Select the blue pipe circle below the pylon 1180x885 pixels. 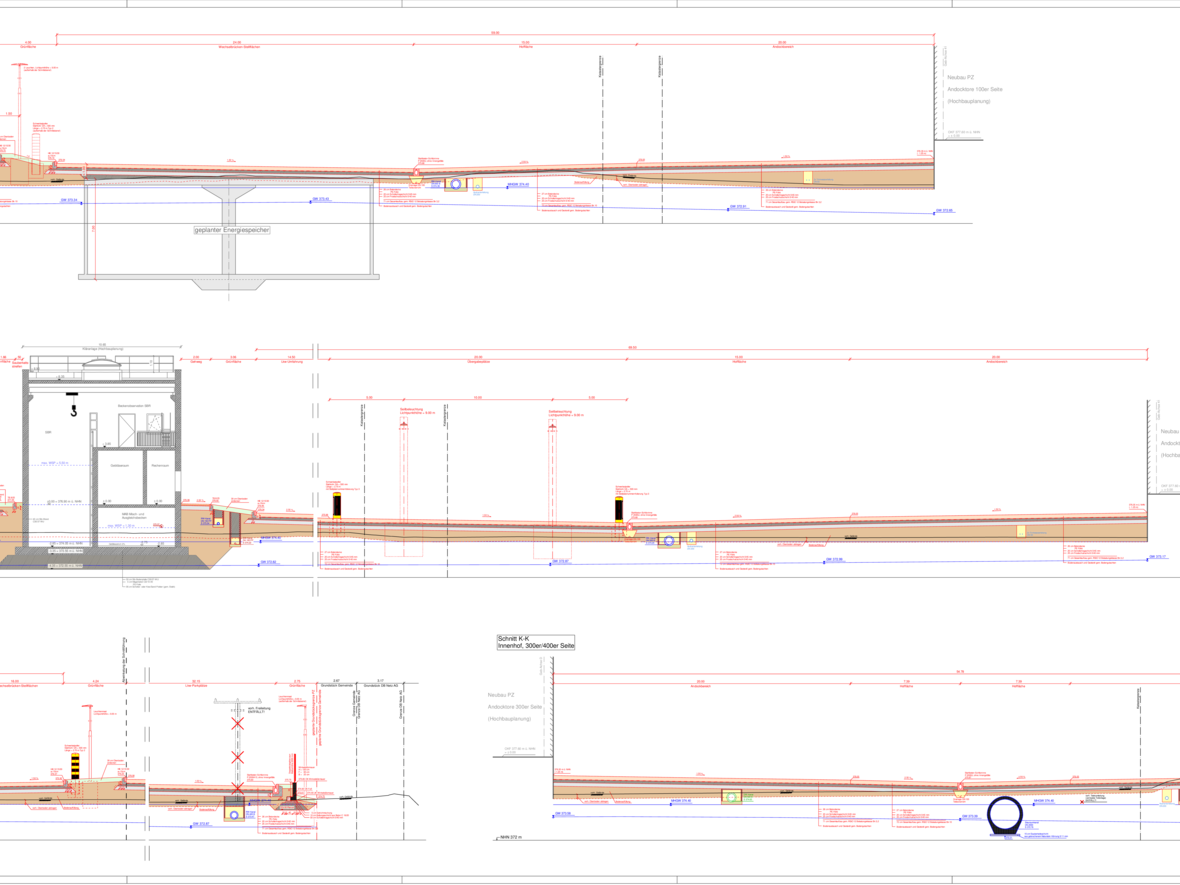(x=234, y=814)
